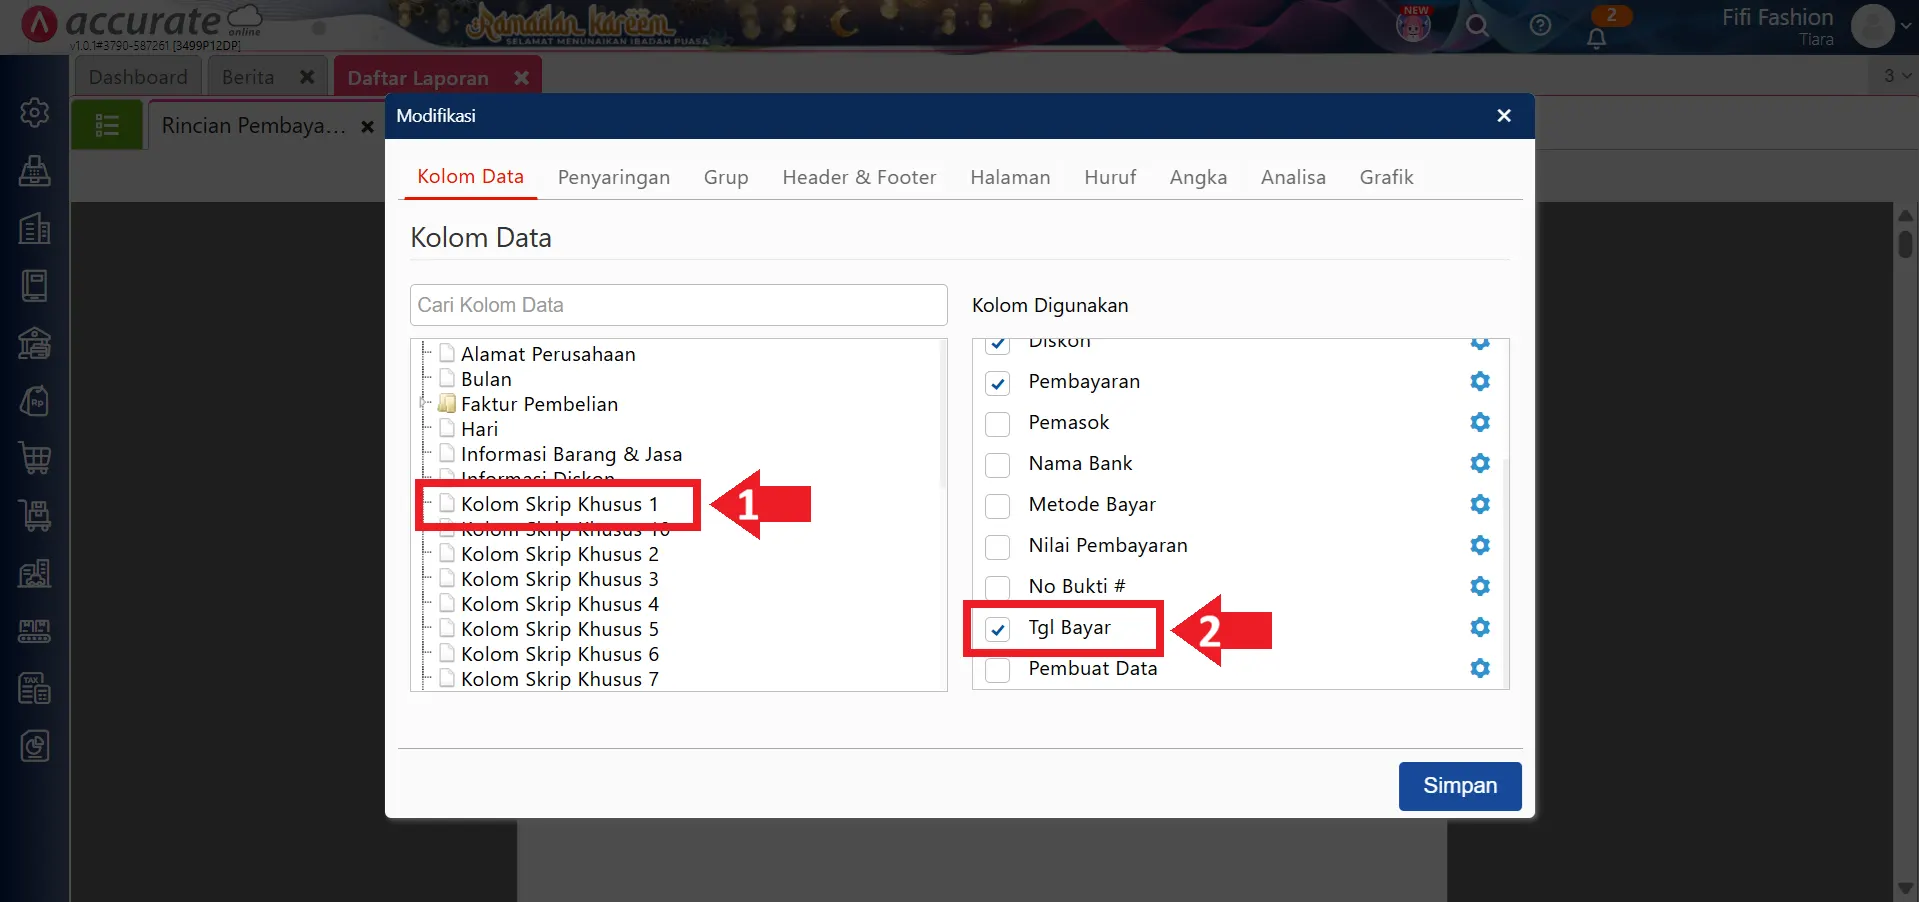Open the help question mark icon
This screenshot has width=1919, height=902.
click(1540, 26)
